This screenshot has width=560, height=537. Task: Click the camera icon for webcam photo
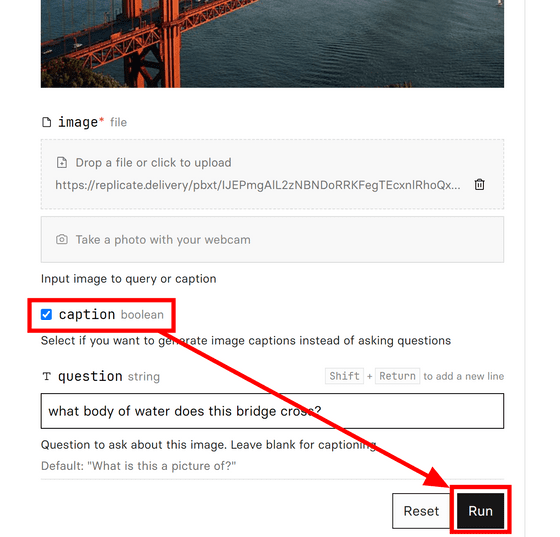[x=62, y=239]
